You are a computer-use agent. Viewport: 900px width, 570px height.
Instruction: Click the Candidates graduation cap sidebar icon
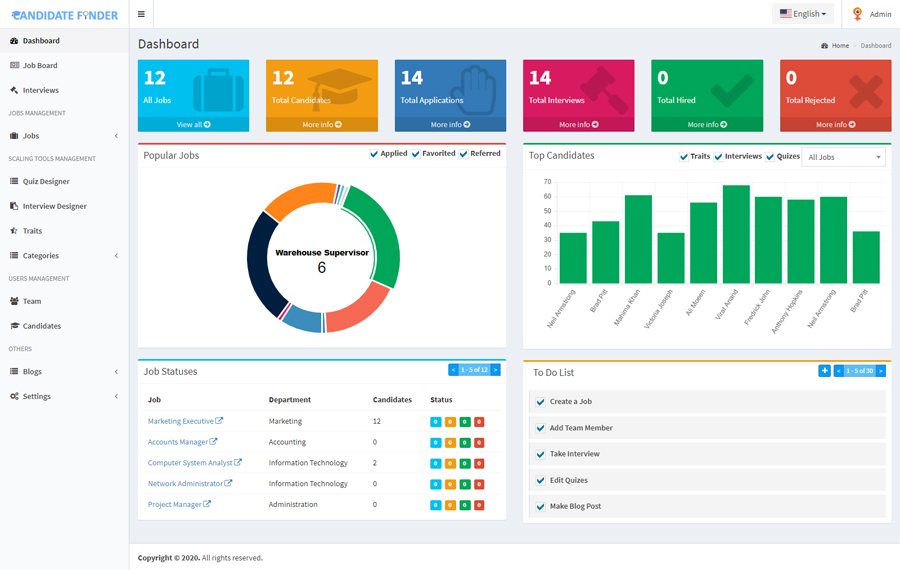(x=14, y=326)
